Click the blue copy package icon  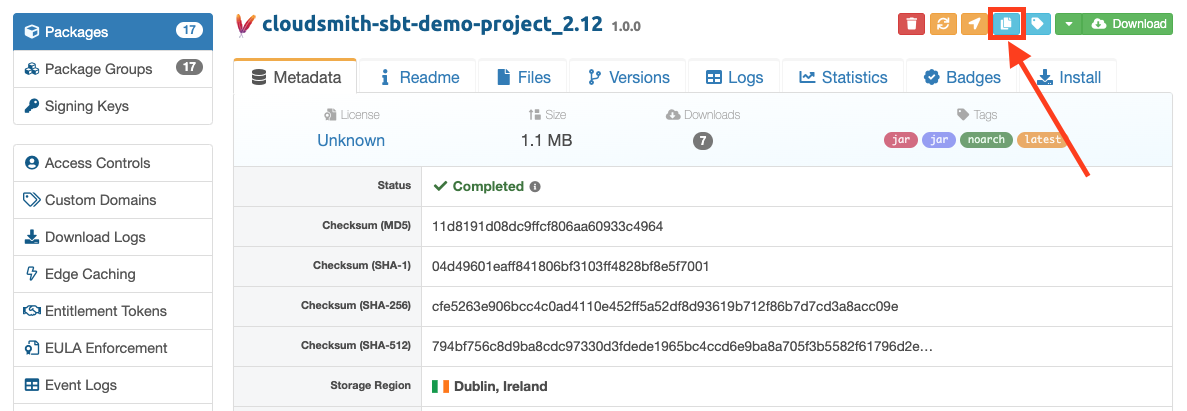1006,23
